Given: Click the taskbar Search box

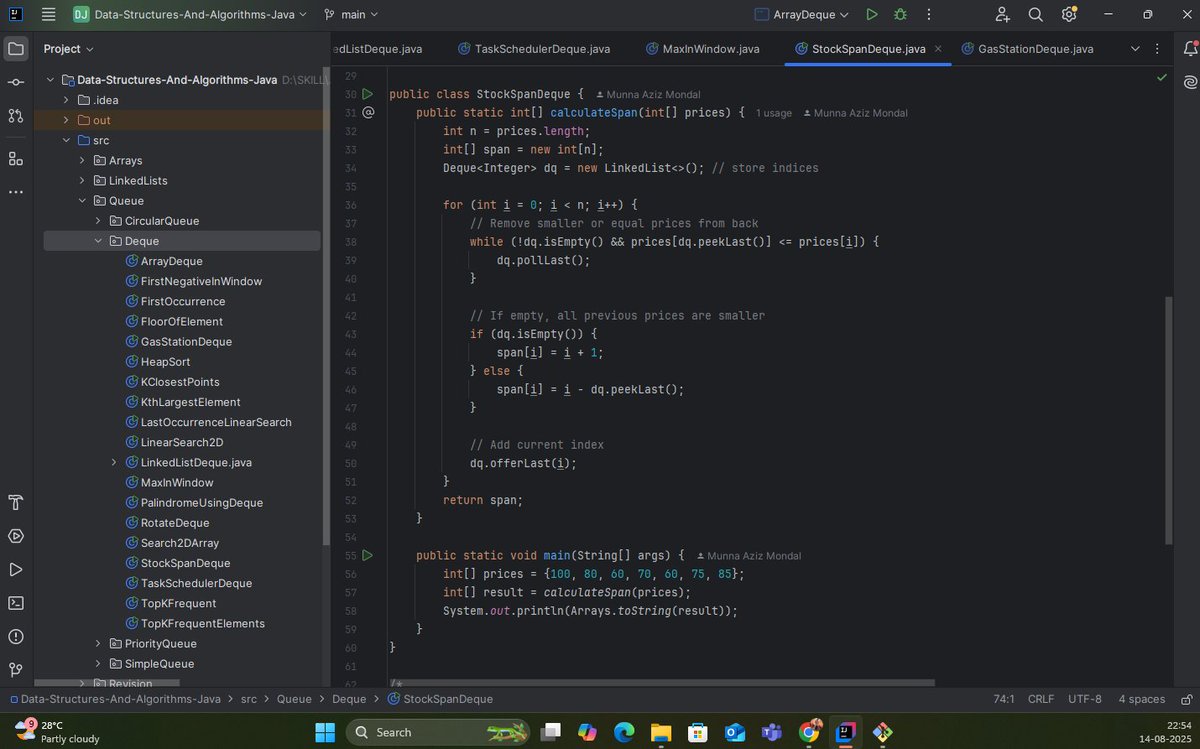Looking at the screenshot, I should pyautogui.click(x=440, y=732).
